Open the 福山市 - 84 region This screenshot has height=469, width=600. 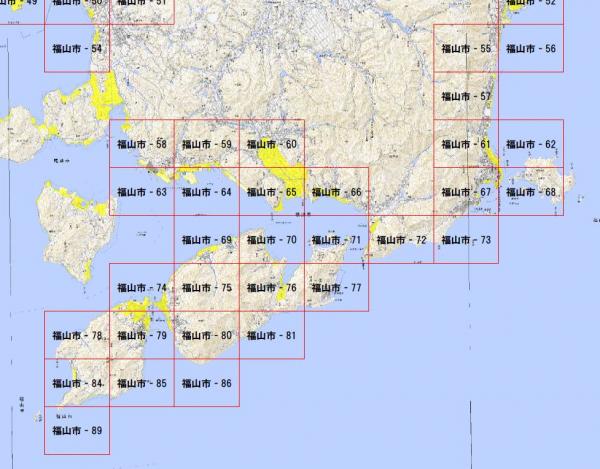click(77, 383)
